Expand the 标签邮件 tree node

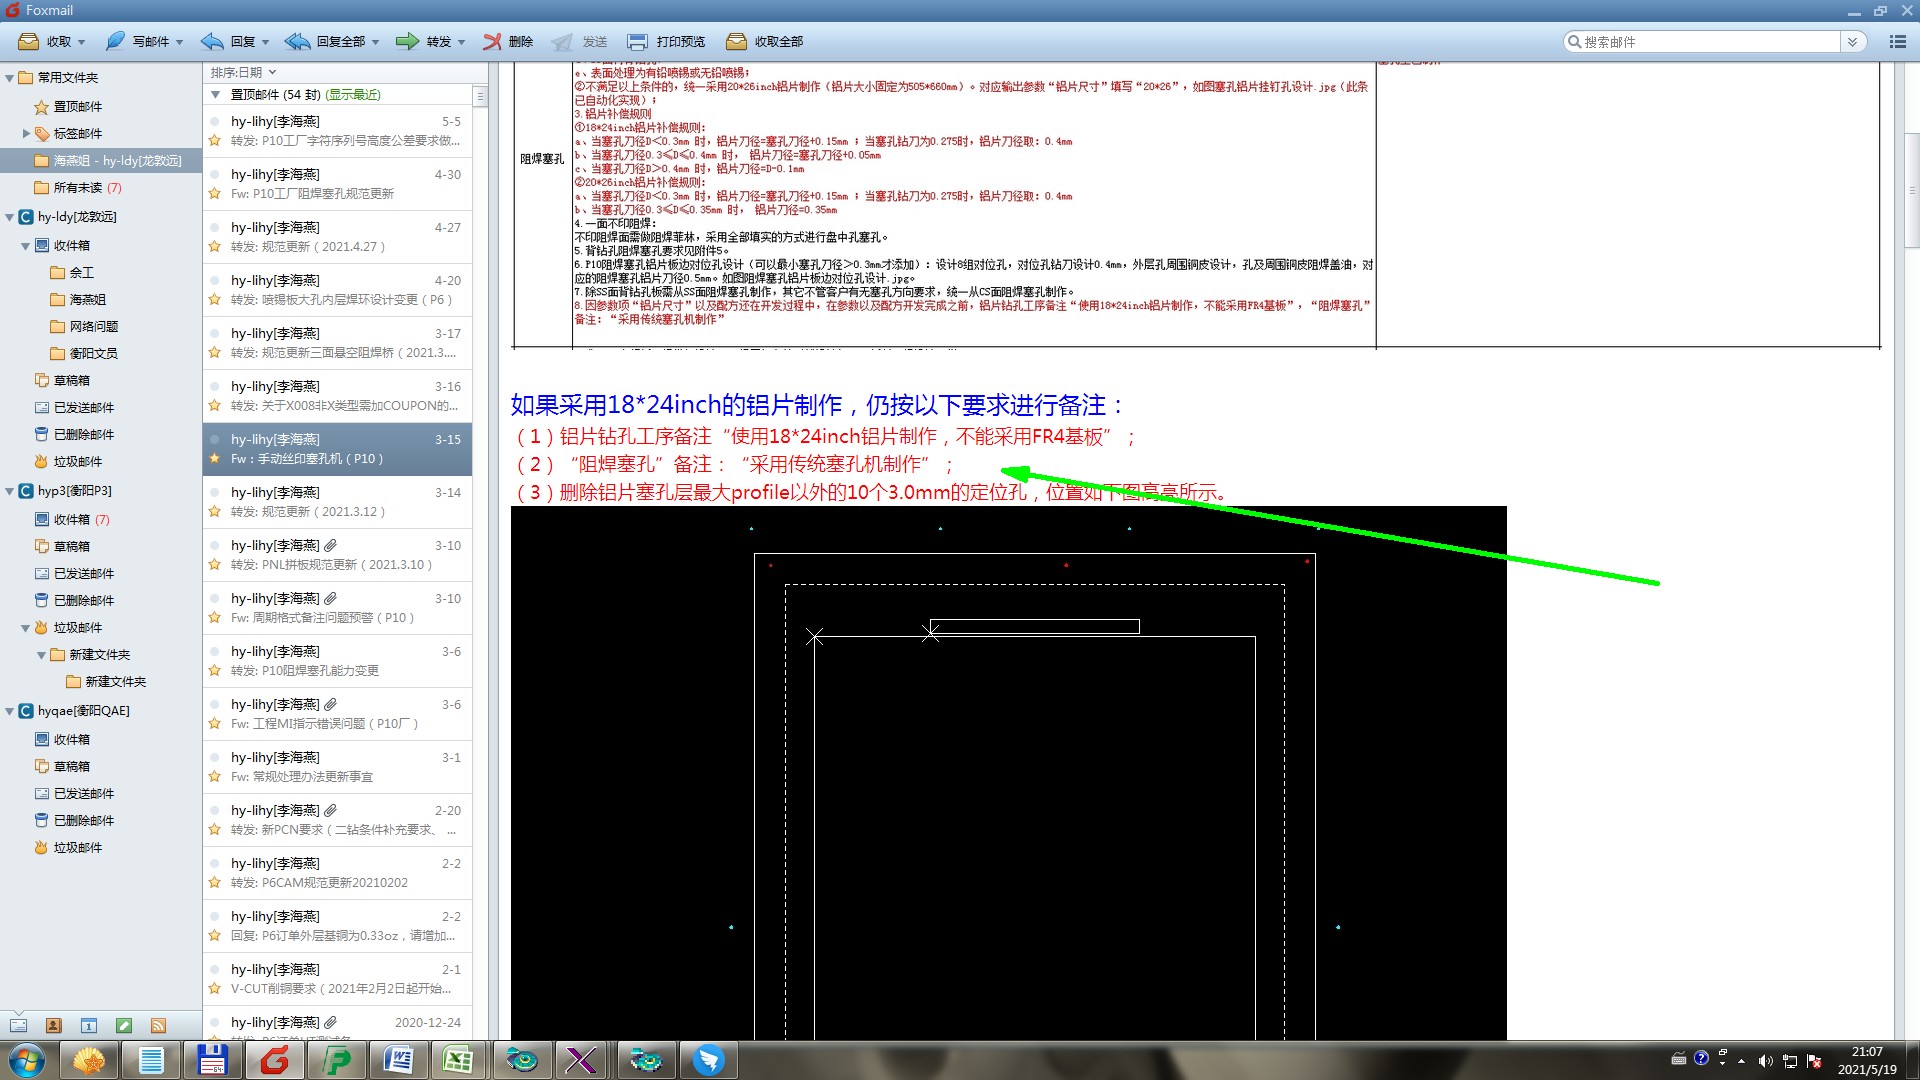click(26, 133)
